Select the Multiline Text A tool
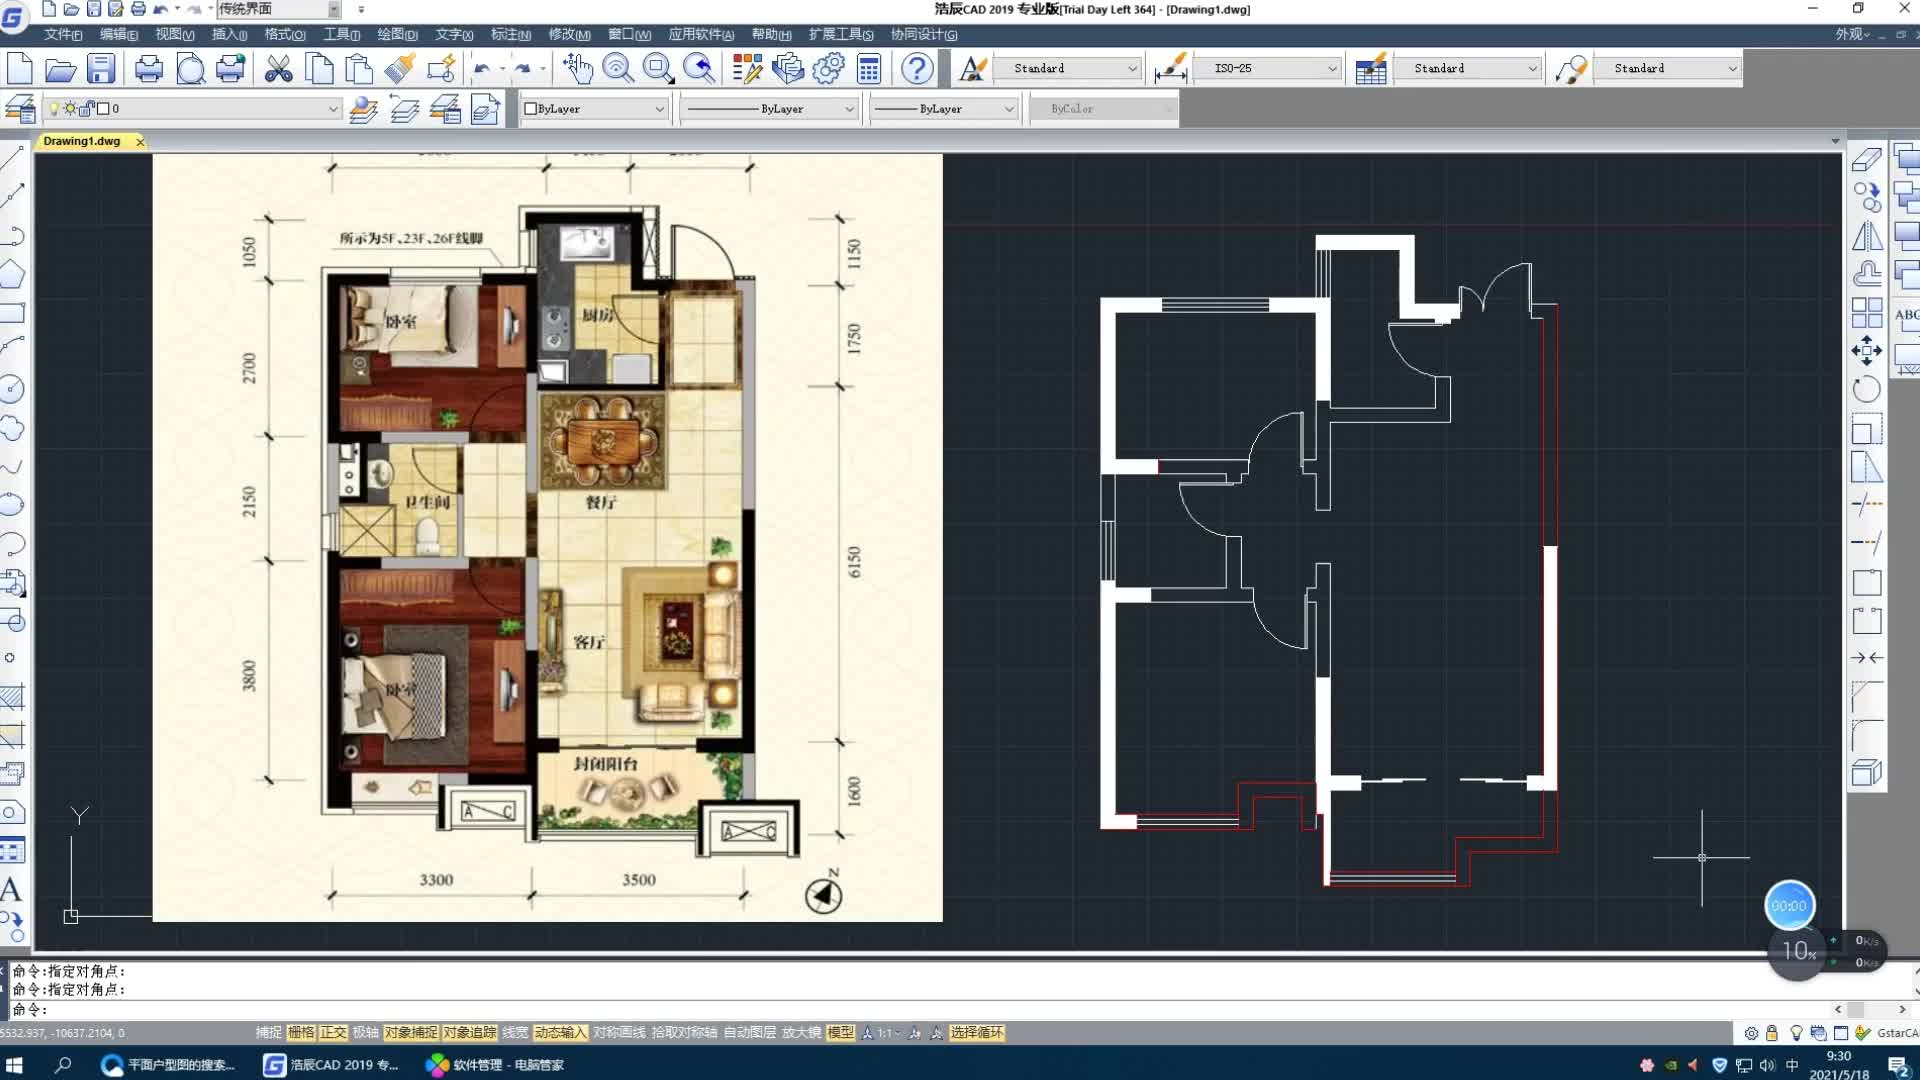The height and width of the screenshot is (1080, 1920). point(12,889)
